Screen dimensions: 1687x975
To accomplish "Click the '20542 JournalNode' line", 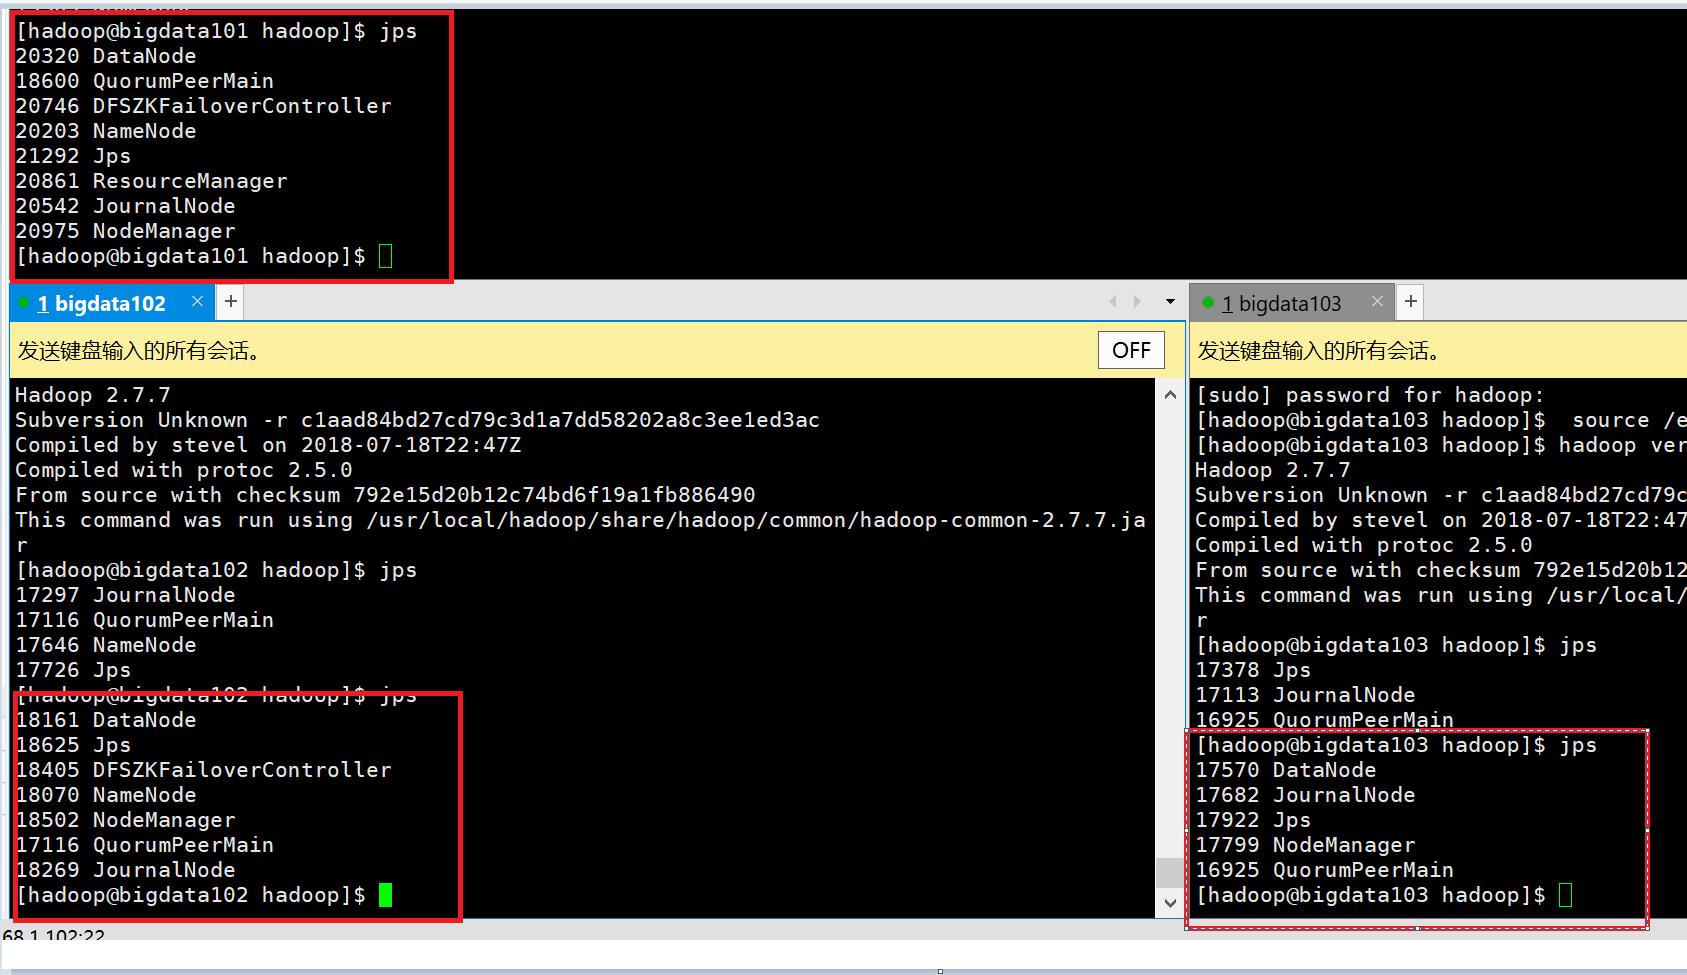I will (125, 206).
